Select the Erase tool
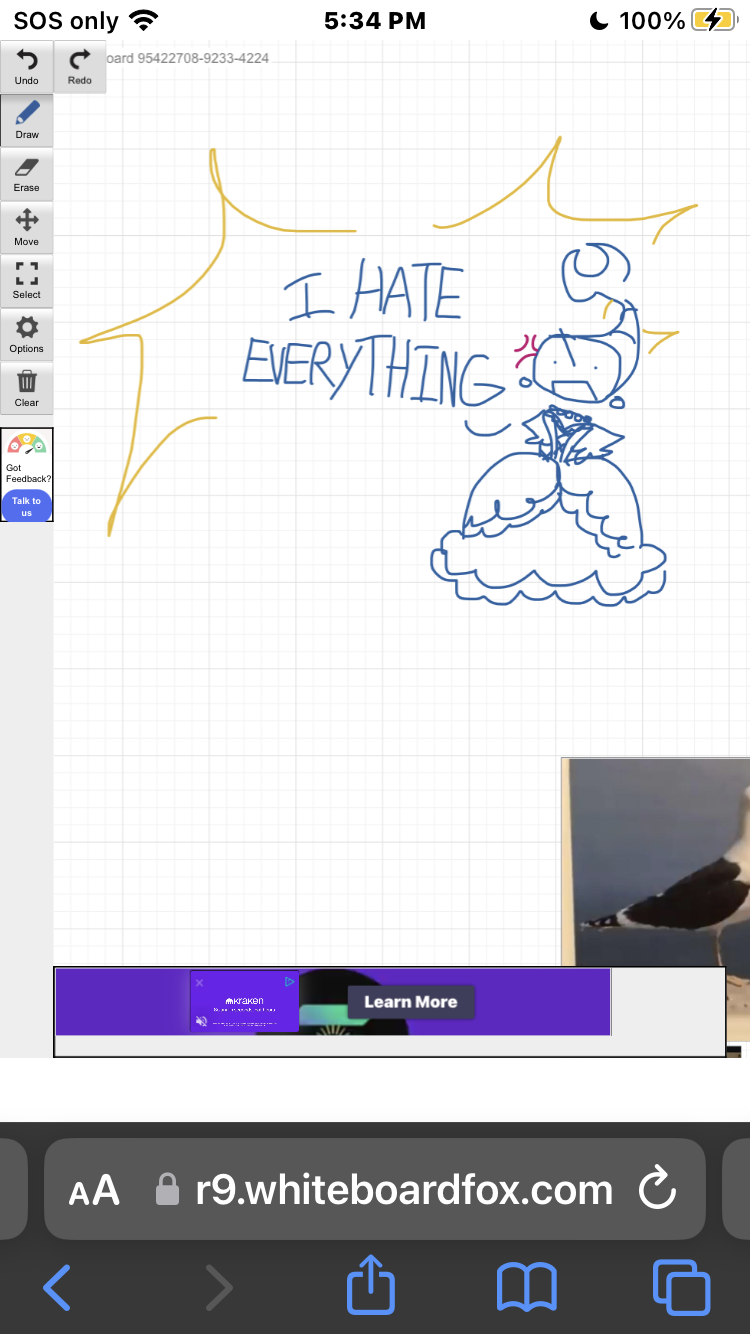This screenshot has width=750, height=1334. tap(26, 175)
